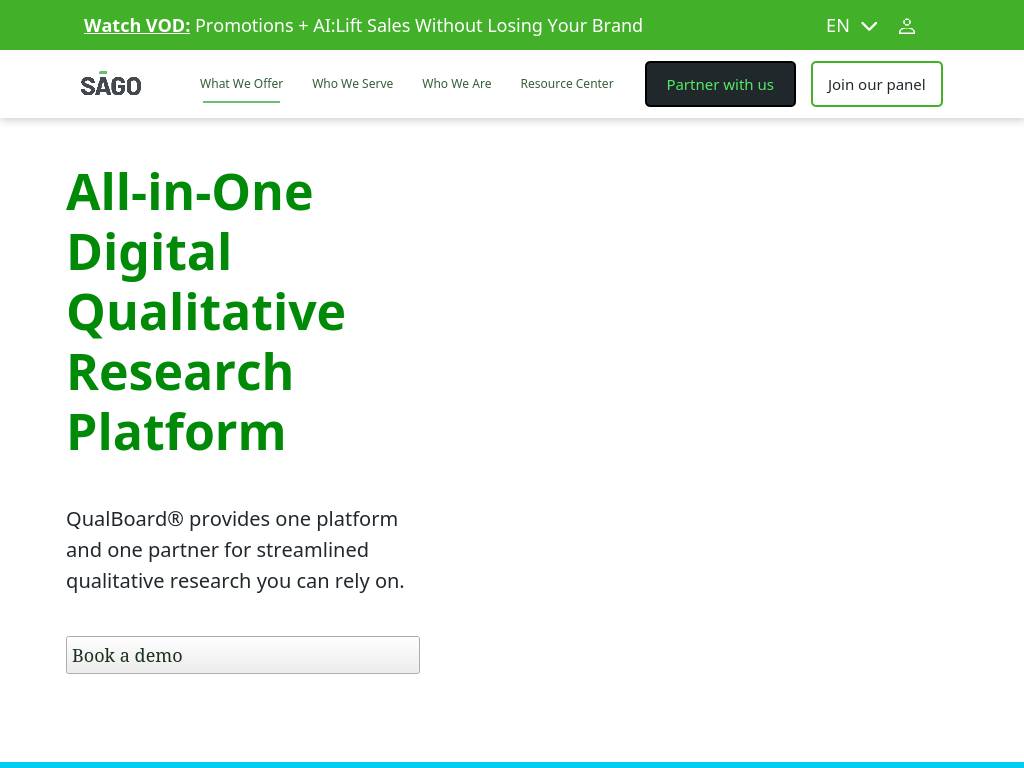Select the EN language label
The height and width of the screenshot is (768, 1024).
837,25
